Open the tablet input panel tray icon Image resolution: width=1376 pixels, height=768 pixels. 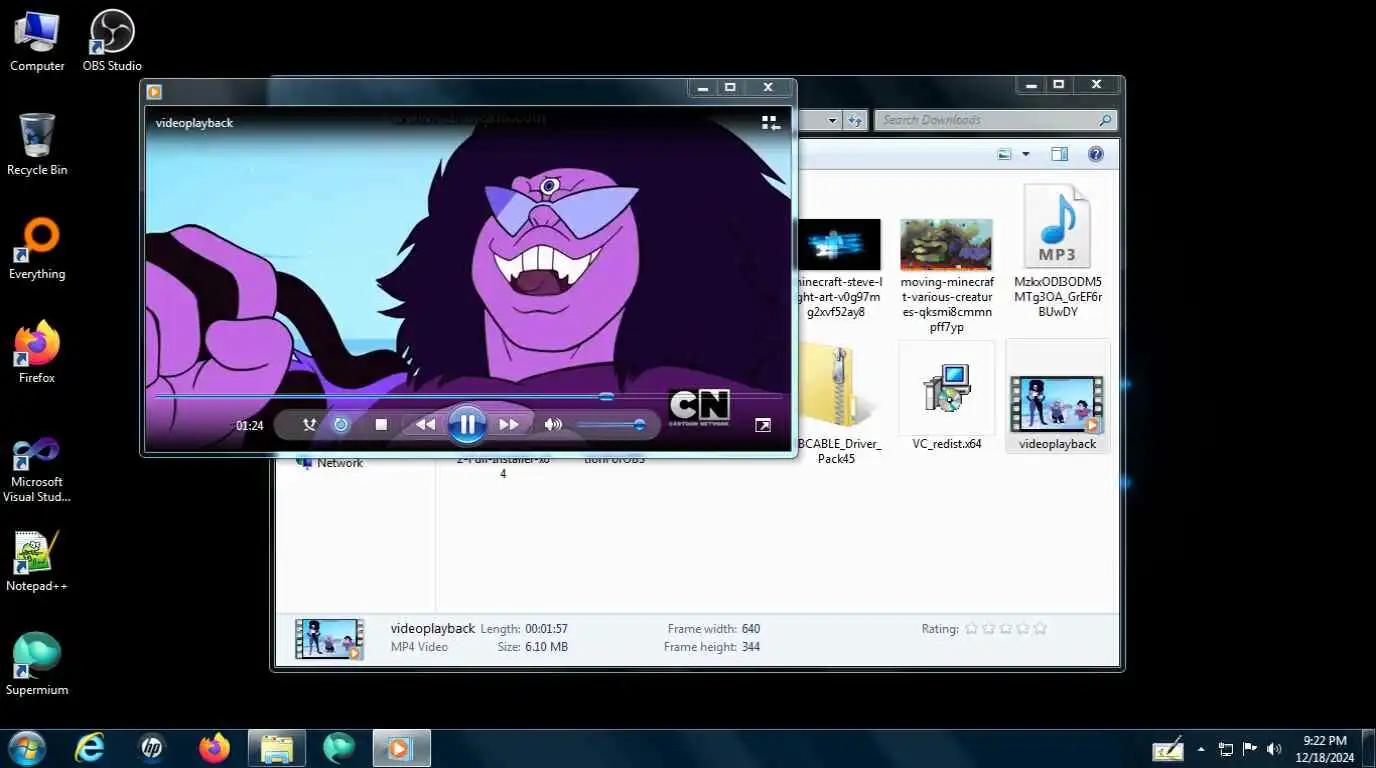(1167, 749)
